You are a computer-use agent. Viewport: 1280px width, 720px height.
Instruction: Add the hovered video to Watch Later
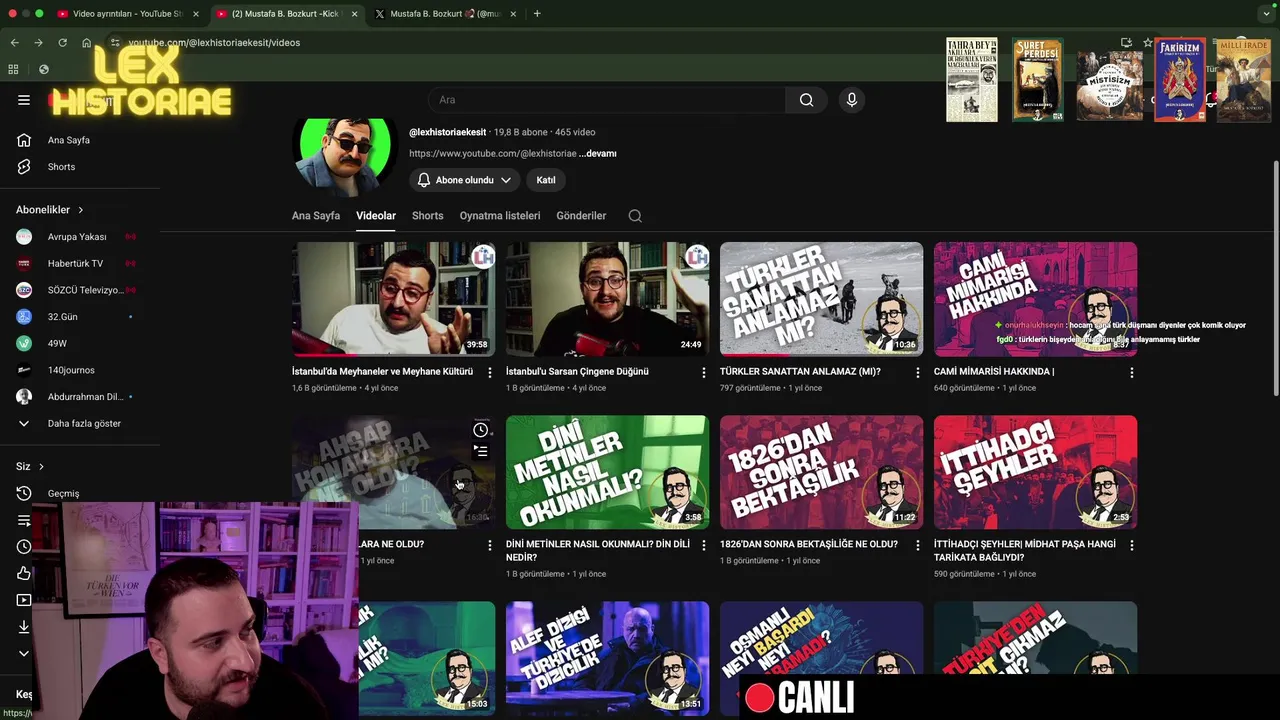coord(481,430)
